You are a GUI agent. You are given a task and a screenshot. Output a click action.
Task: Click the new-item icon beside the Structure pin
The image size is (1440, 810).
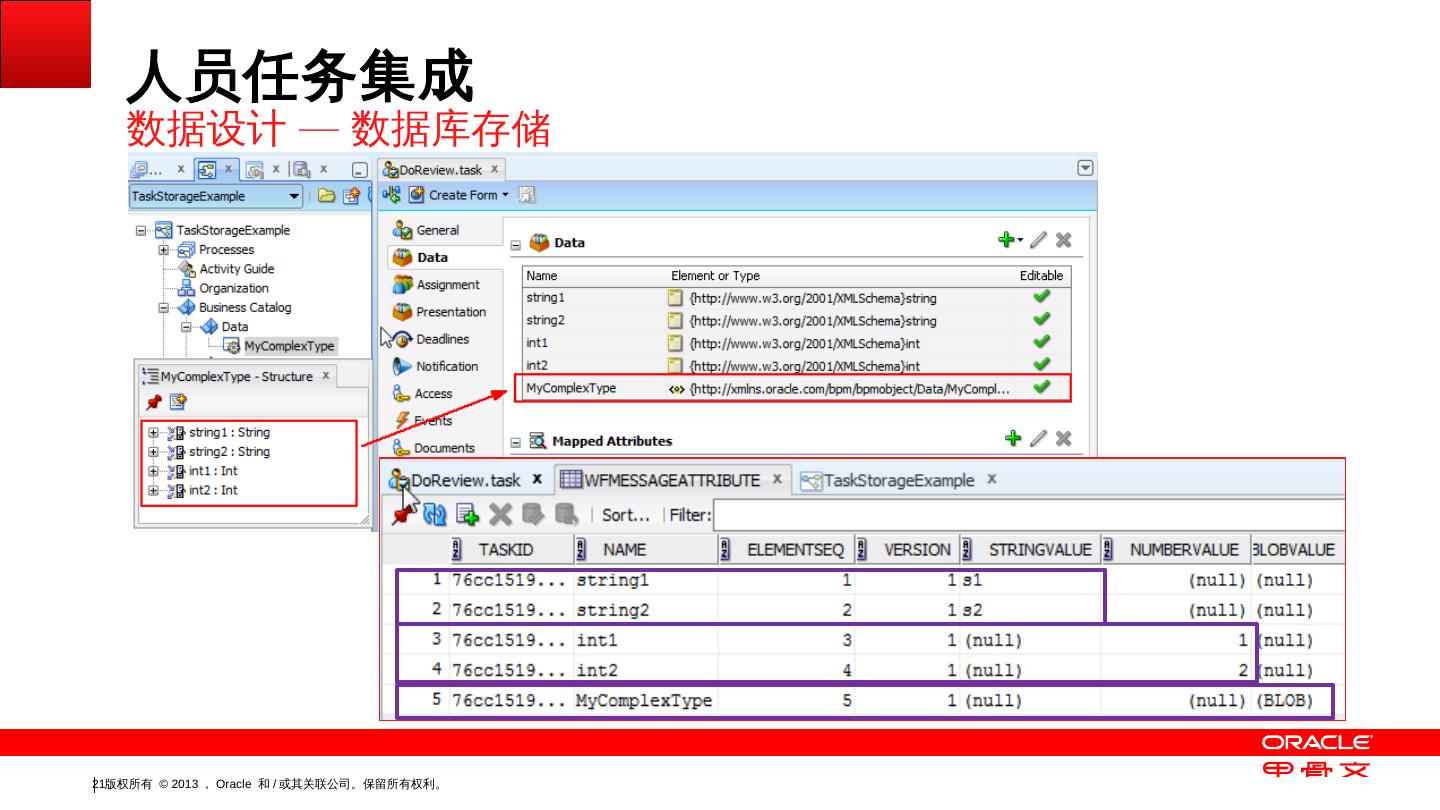[x=178, y=402]
